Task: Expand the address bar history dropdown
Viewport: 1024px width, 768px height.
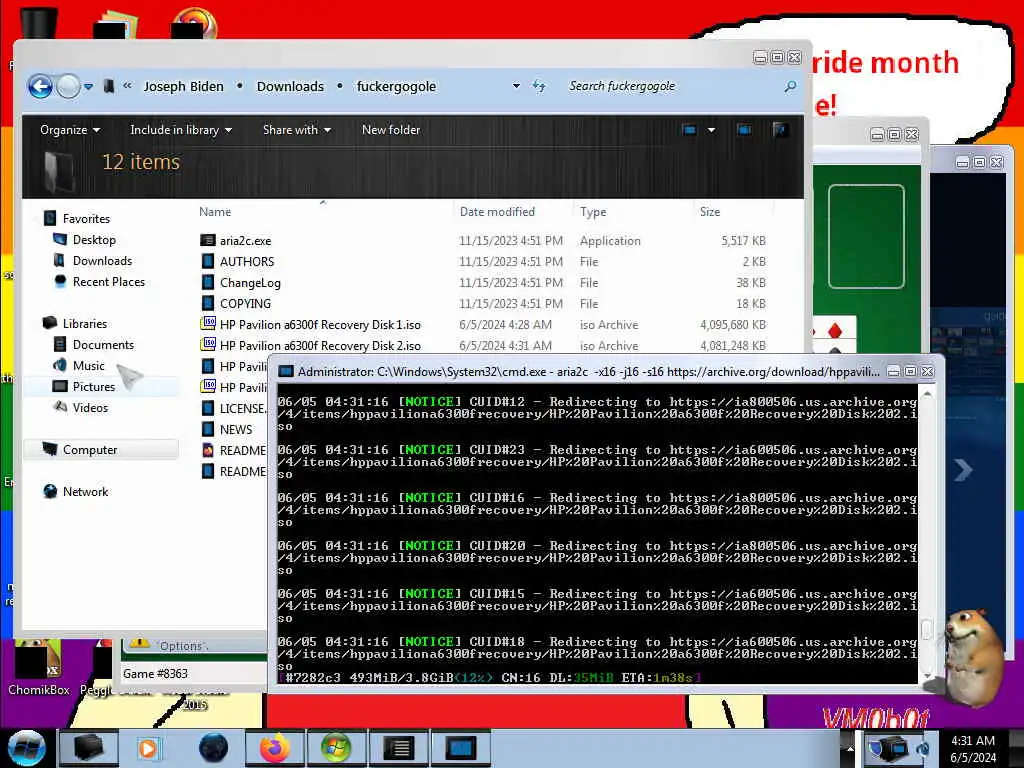Action: (516, 86)
